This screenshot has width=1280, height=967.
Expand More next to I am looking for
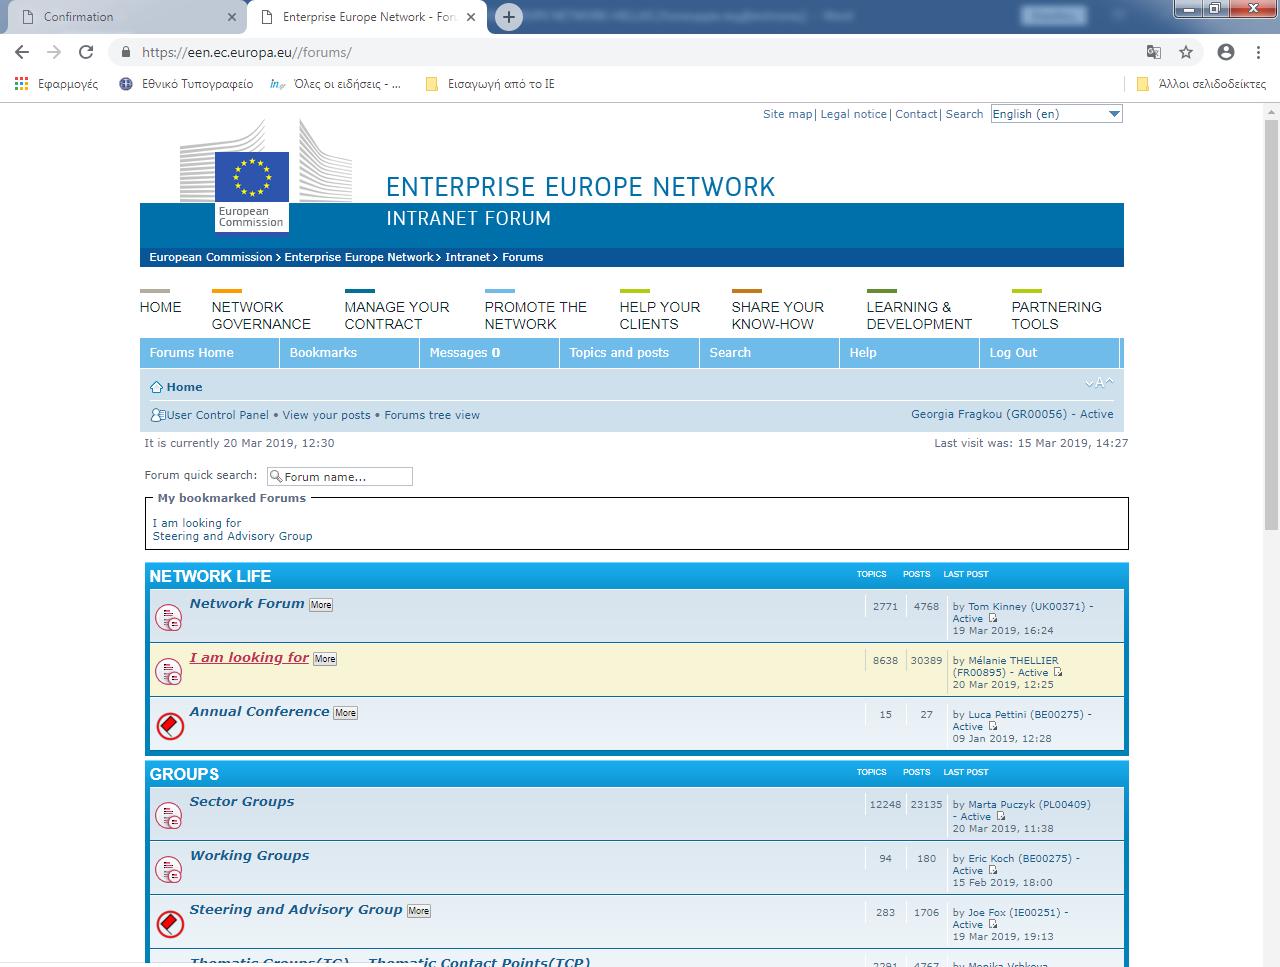click(x=325, y=659)
